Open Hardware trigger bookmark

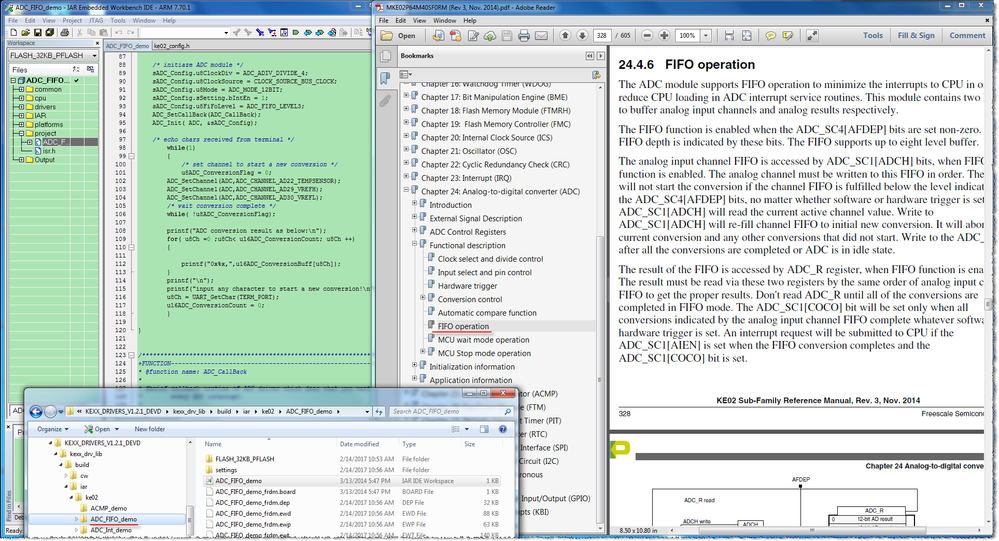click(468, 286)
